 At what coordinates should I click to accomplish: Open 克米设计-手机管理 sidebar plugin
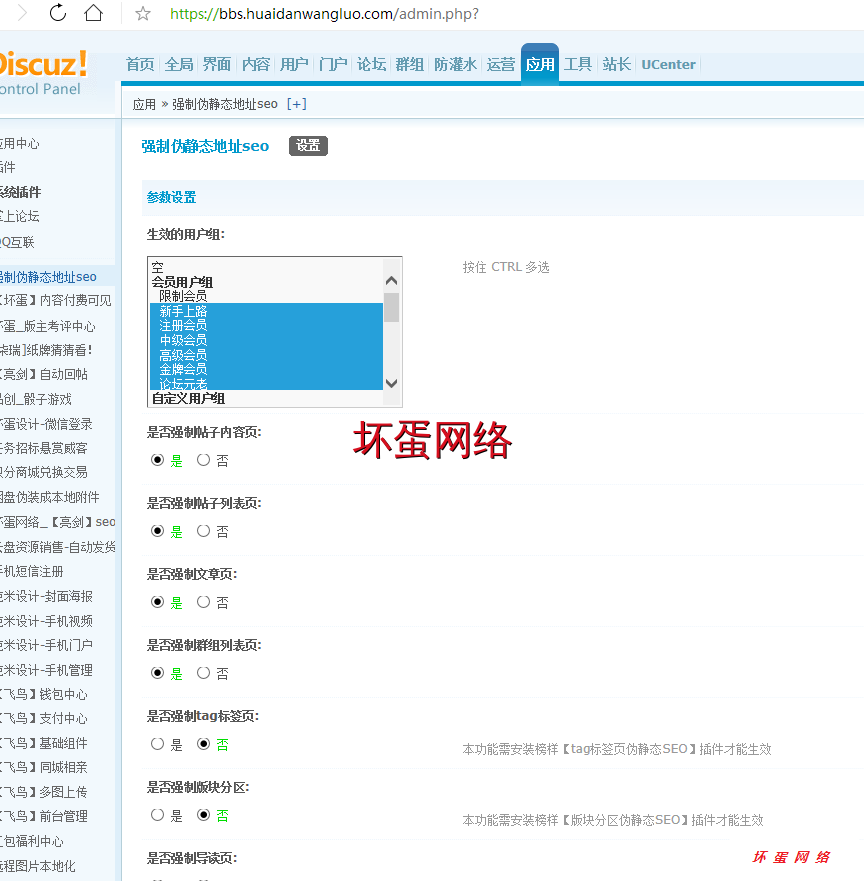point(46,670)
